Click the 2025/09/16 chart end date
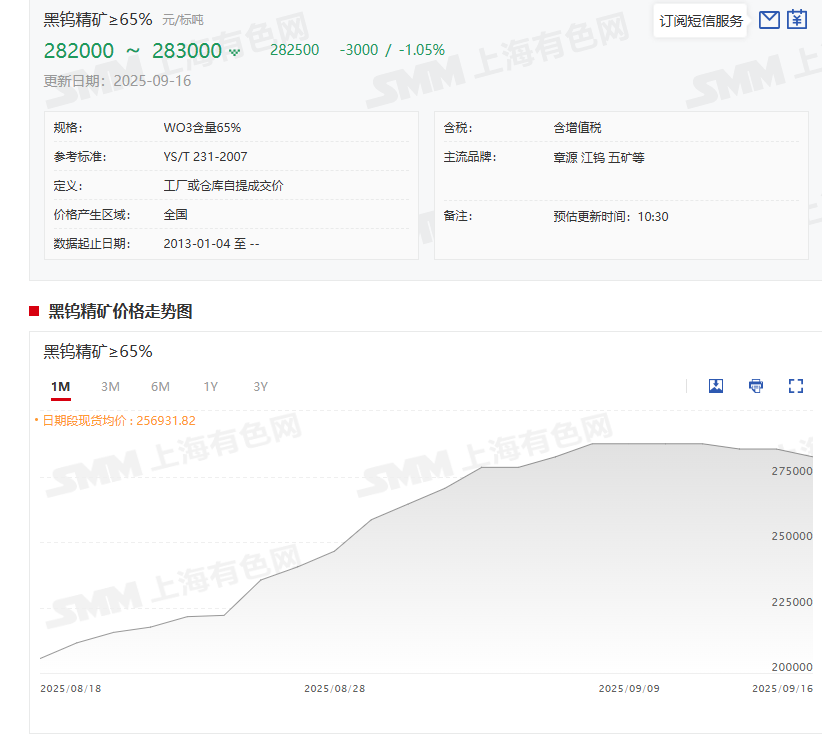 [x=782, y=689]
